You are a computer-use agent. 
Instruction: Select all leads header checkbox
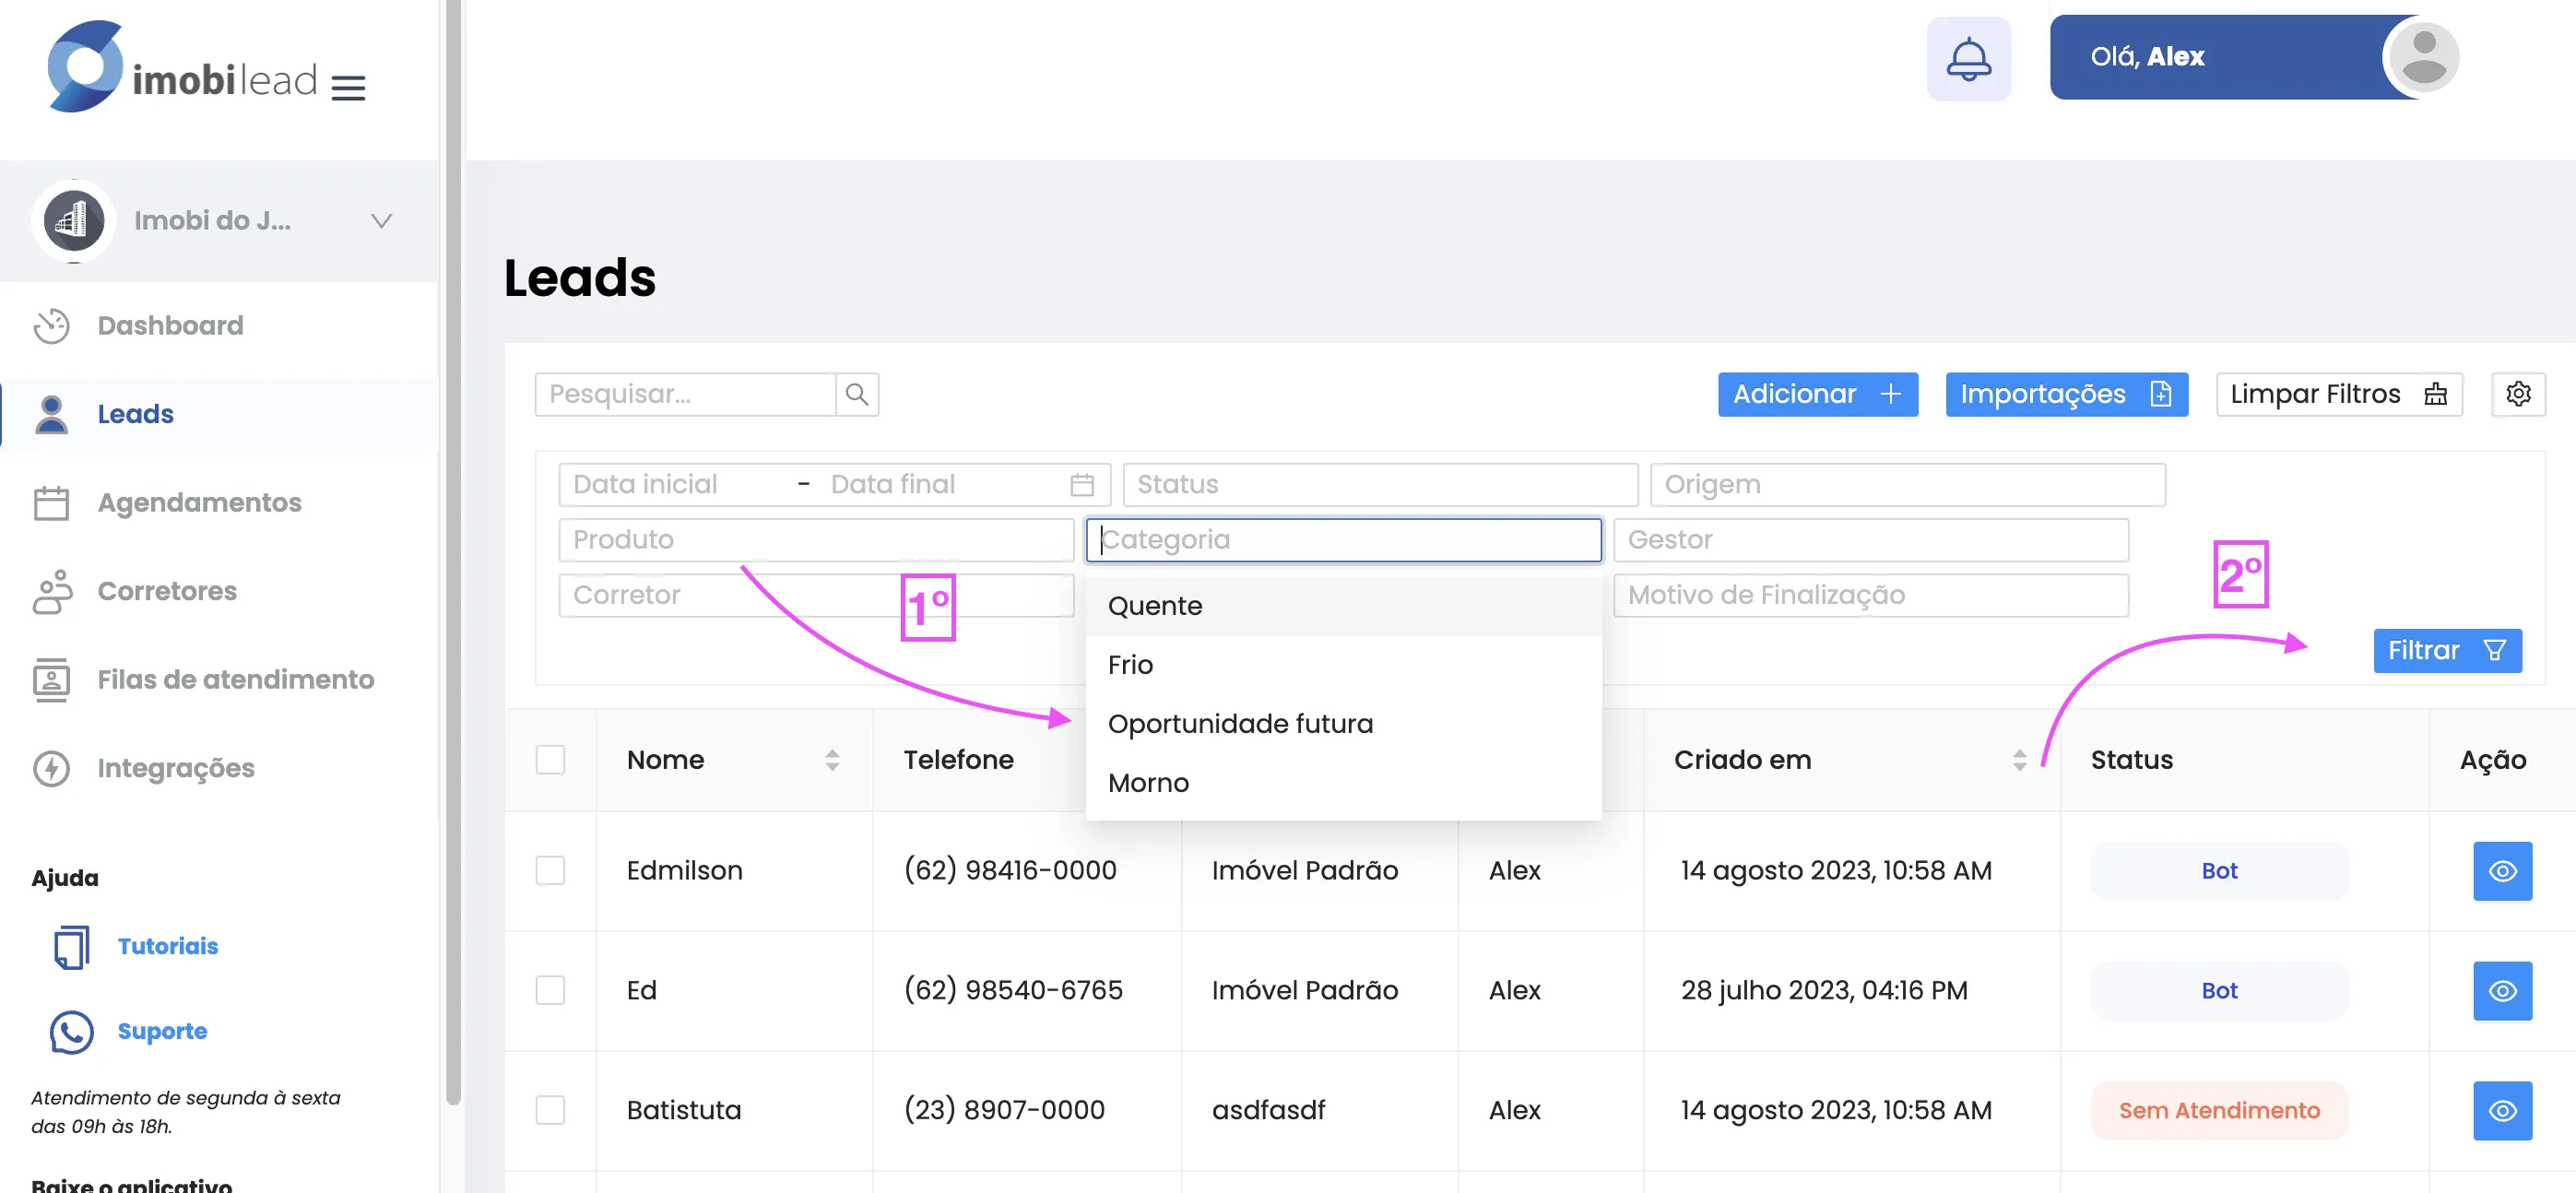click(x=550, y=760)
